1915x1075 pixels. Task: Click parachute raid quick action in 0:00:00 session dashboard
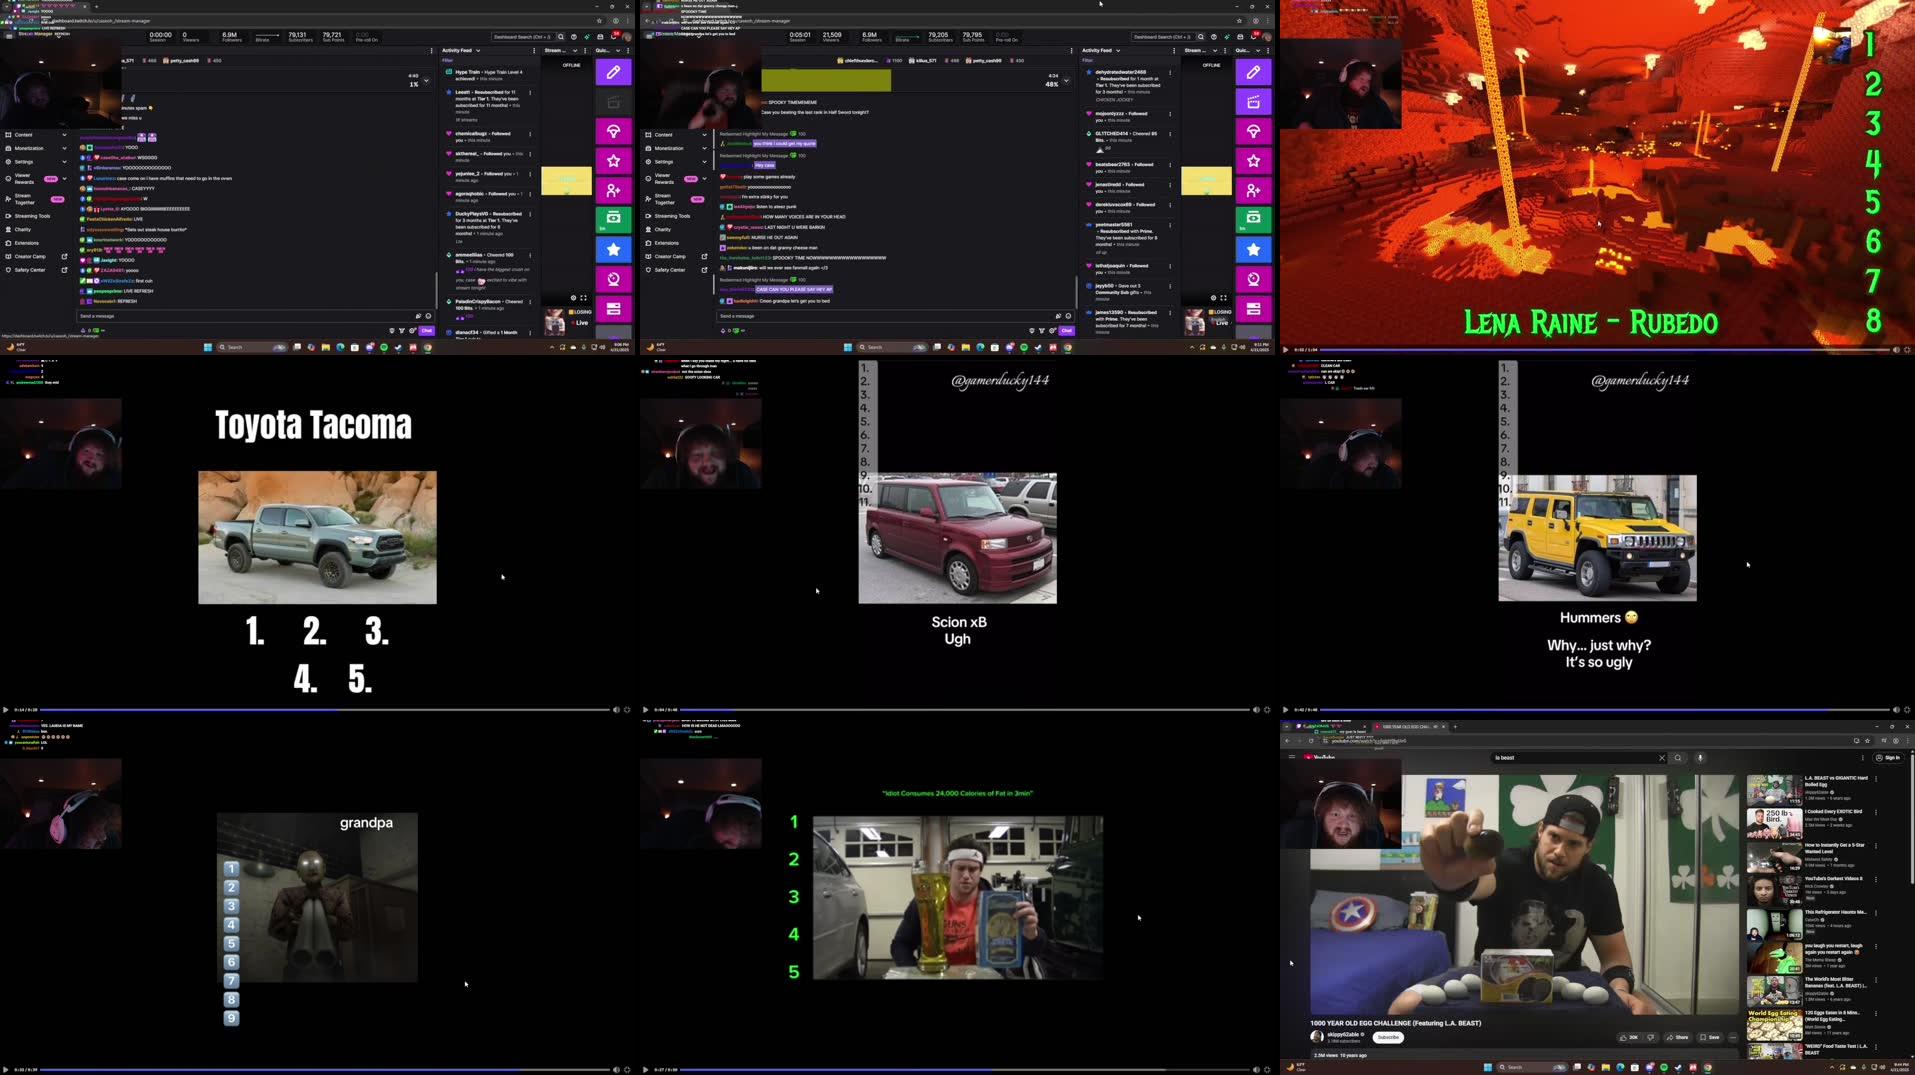click(x=613, y=131)
